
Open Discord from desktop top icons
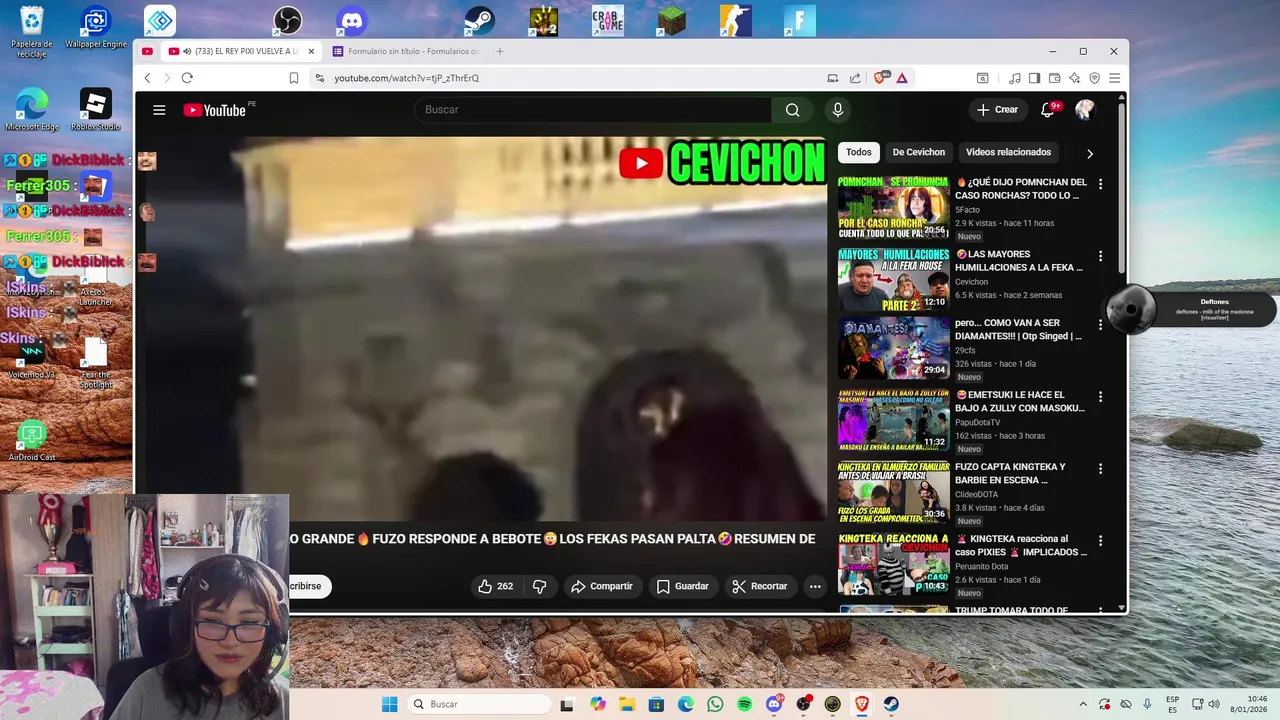[351, 20]
